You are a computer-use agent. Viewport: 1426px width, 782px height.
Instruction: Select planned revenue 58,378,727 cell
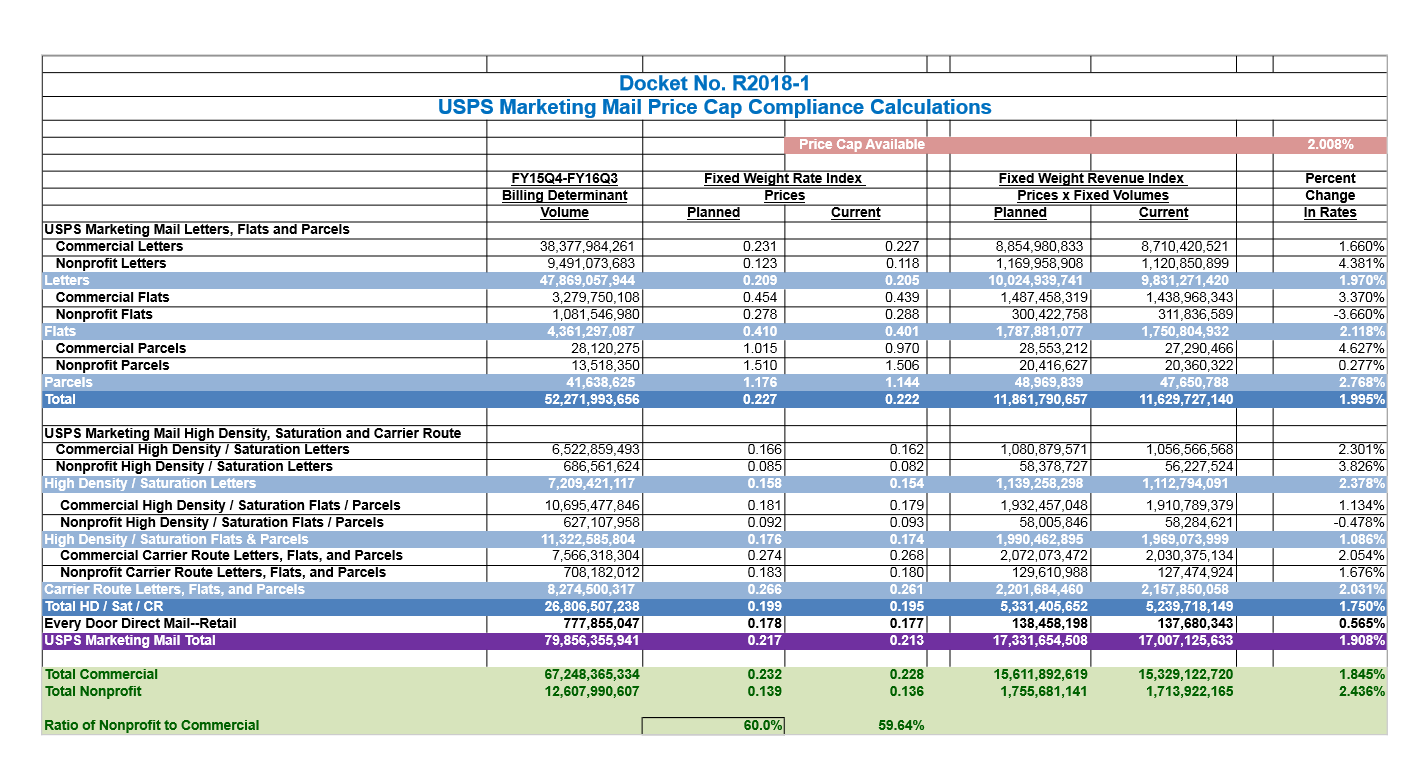(1053, 467)
